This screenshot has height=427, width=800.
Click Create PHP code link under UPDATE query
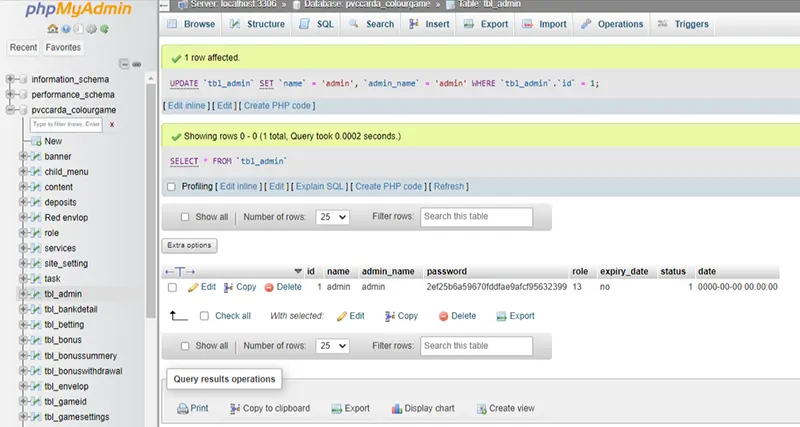pyautogui.click(x=277, y=106)
